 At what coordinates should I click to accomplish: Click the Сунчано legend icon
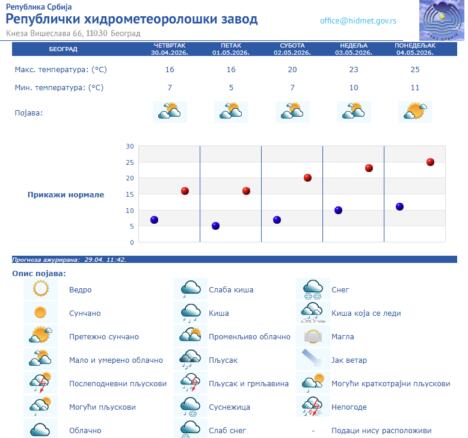40,313
